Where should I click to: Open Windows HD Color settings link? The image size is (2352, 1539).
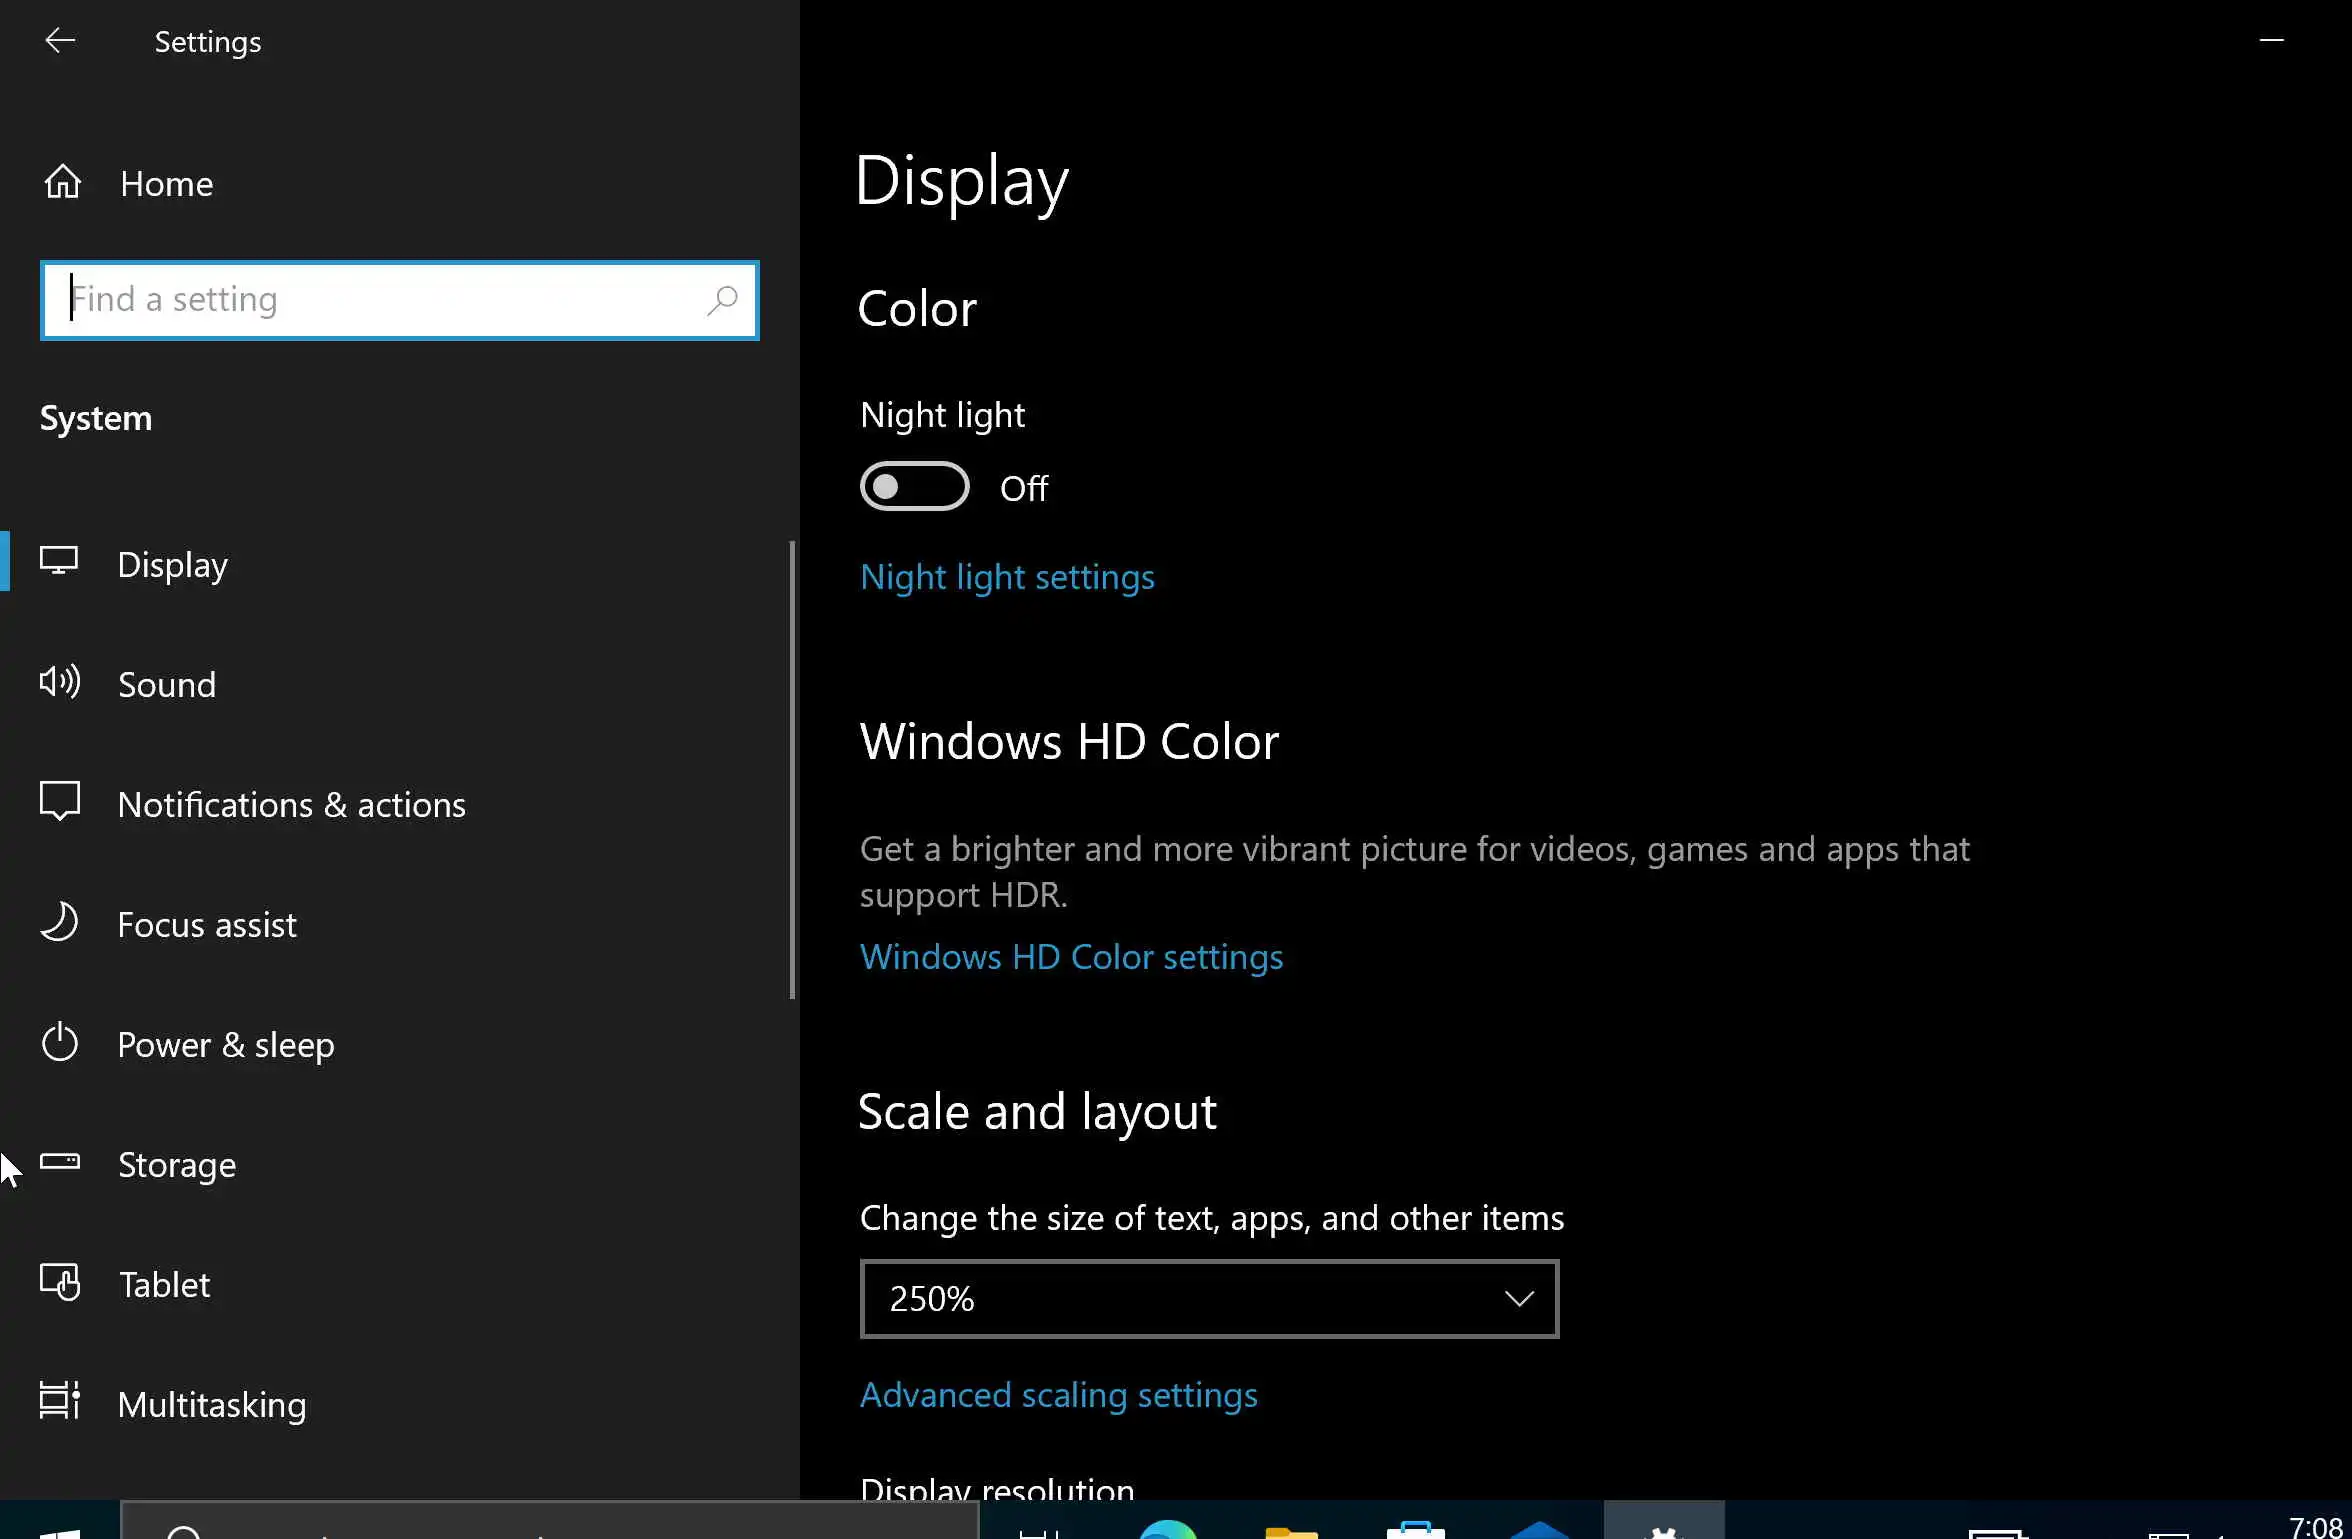pyautogui.click(x=1071, y=957)
